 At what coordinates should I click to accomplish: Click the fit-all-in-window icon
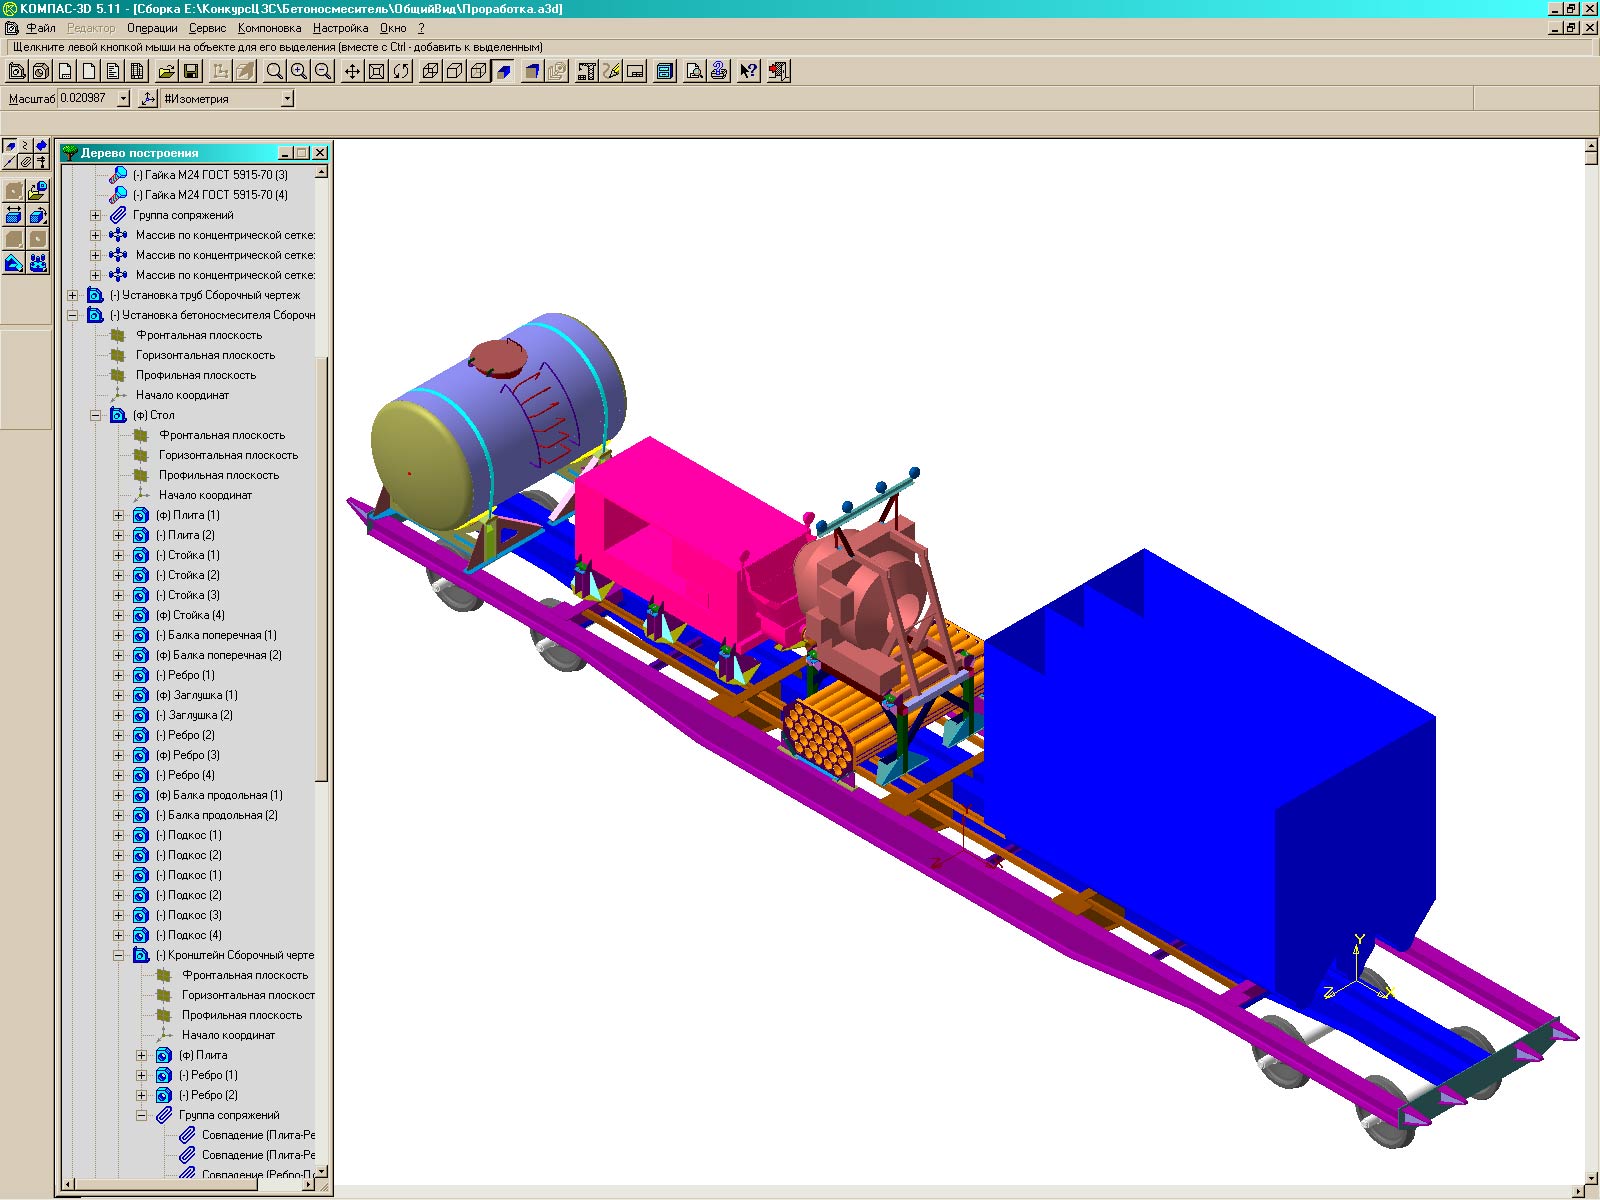376,71
